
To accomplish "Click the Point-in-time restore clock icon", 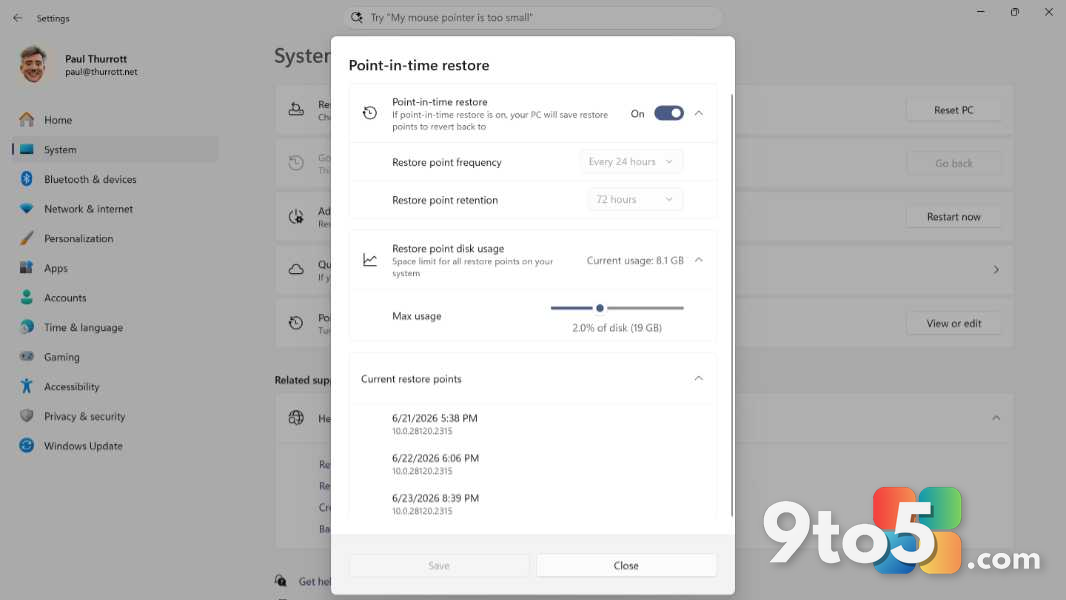I will 370,113.
